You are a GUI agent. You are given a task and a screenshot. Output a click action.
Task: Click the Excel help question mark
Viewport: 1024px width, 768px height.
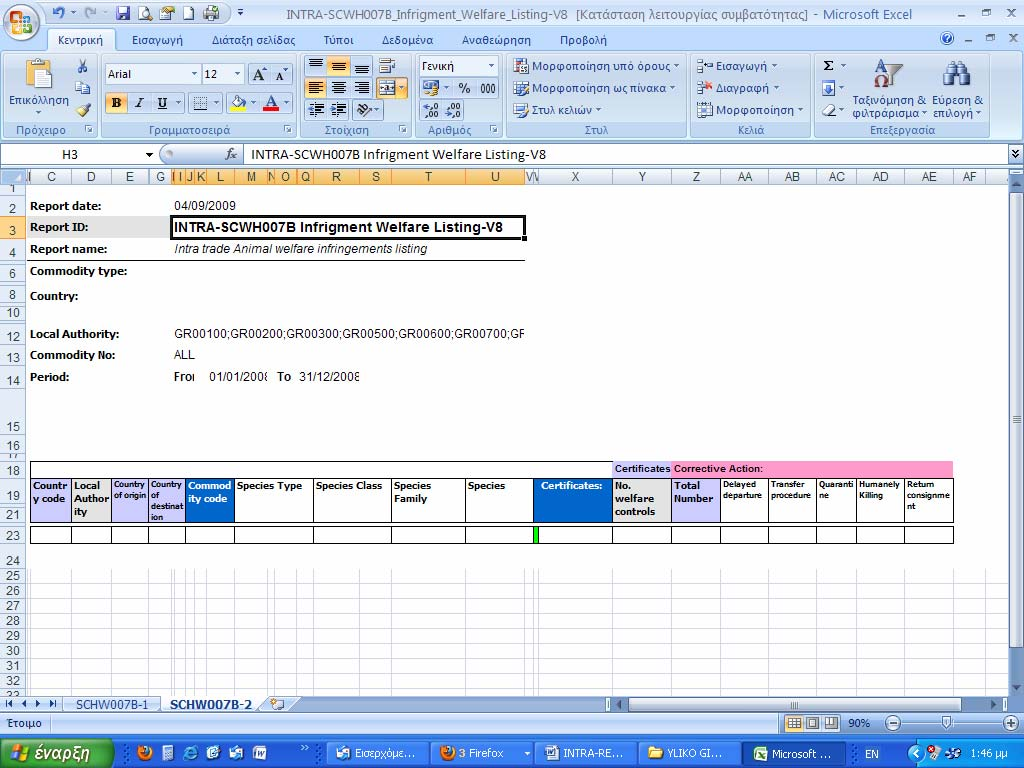[947, 39]
